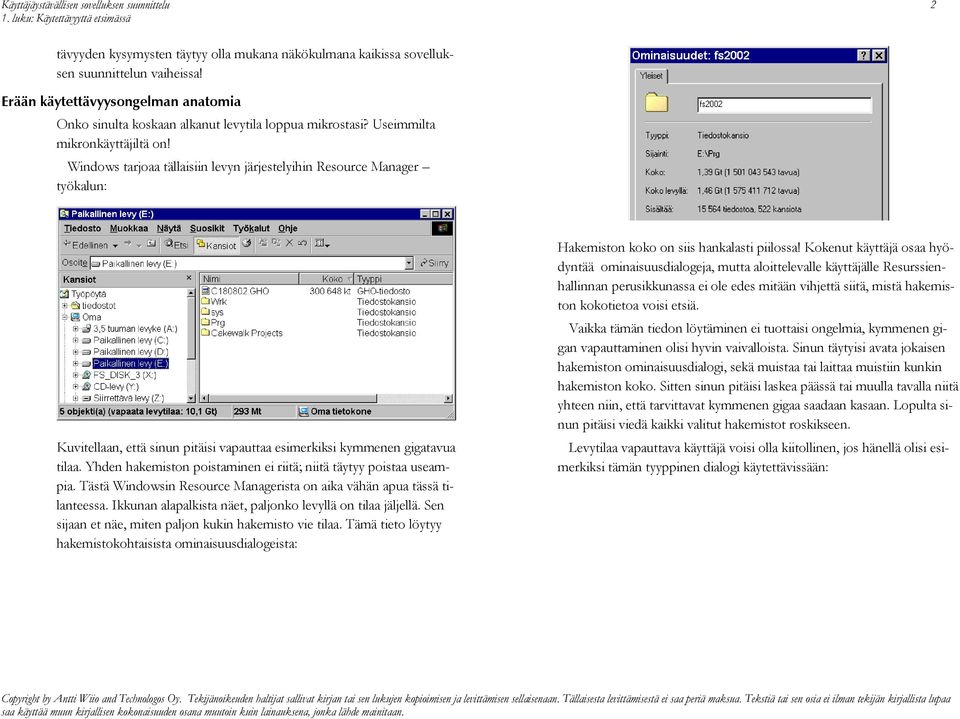Open the Tiedosto menu in Explorer window
The image size is (960, 719).
click(x=83, y=228)
